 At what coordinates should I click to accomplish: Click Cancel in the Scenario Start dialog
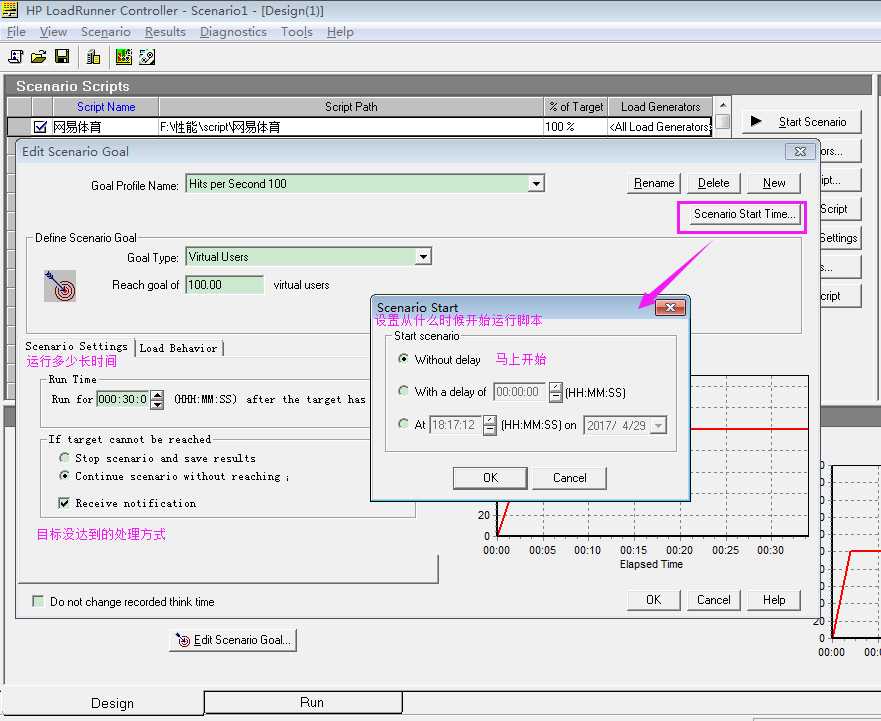(570, 478)
